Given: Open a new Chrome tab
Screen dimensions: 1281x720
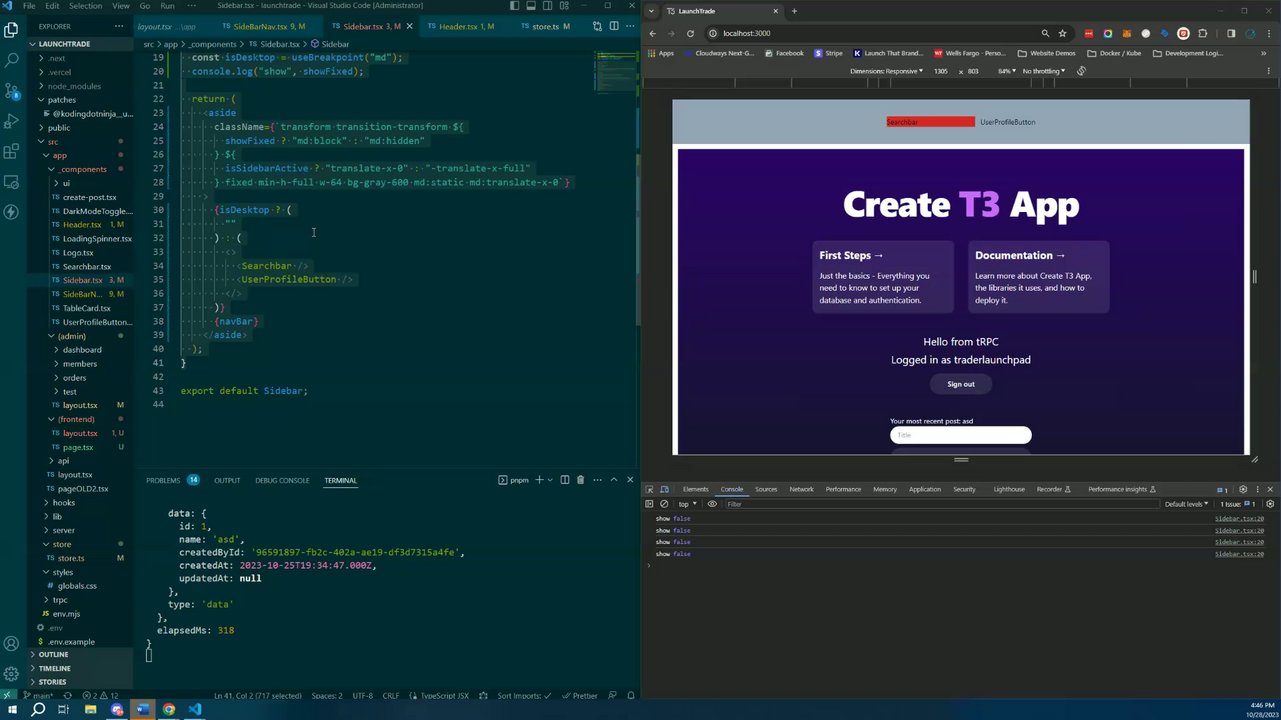Looking at the screenshot, I should point(794,11).
